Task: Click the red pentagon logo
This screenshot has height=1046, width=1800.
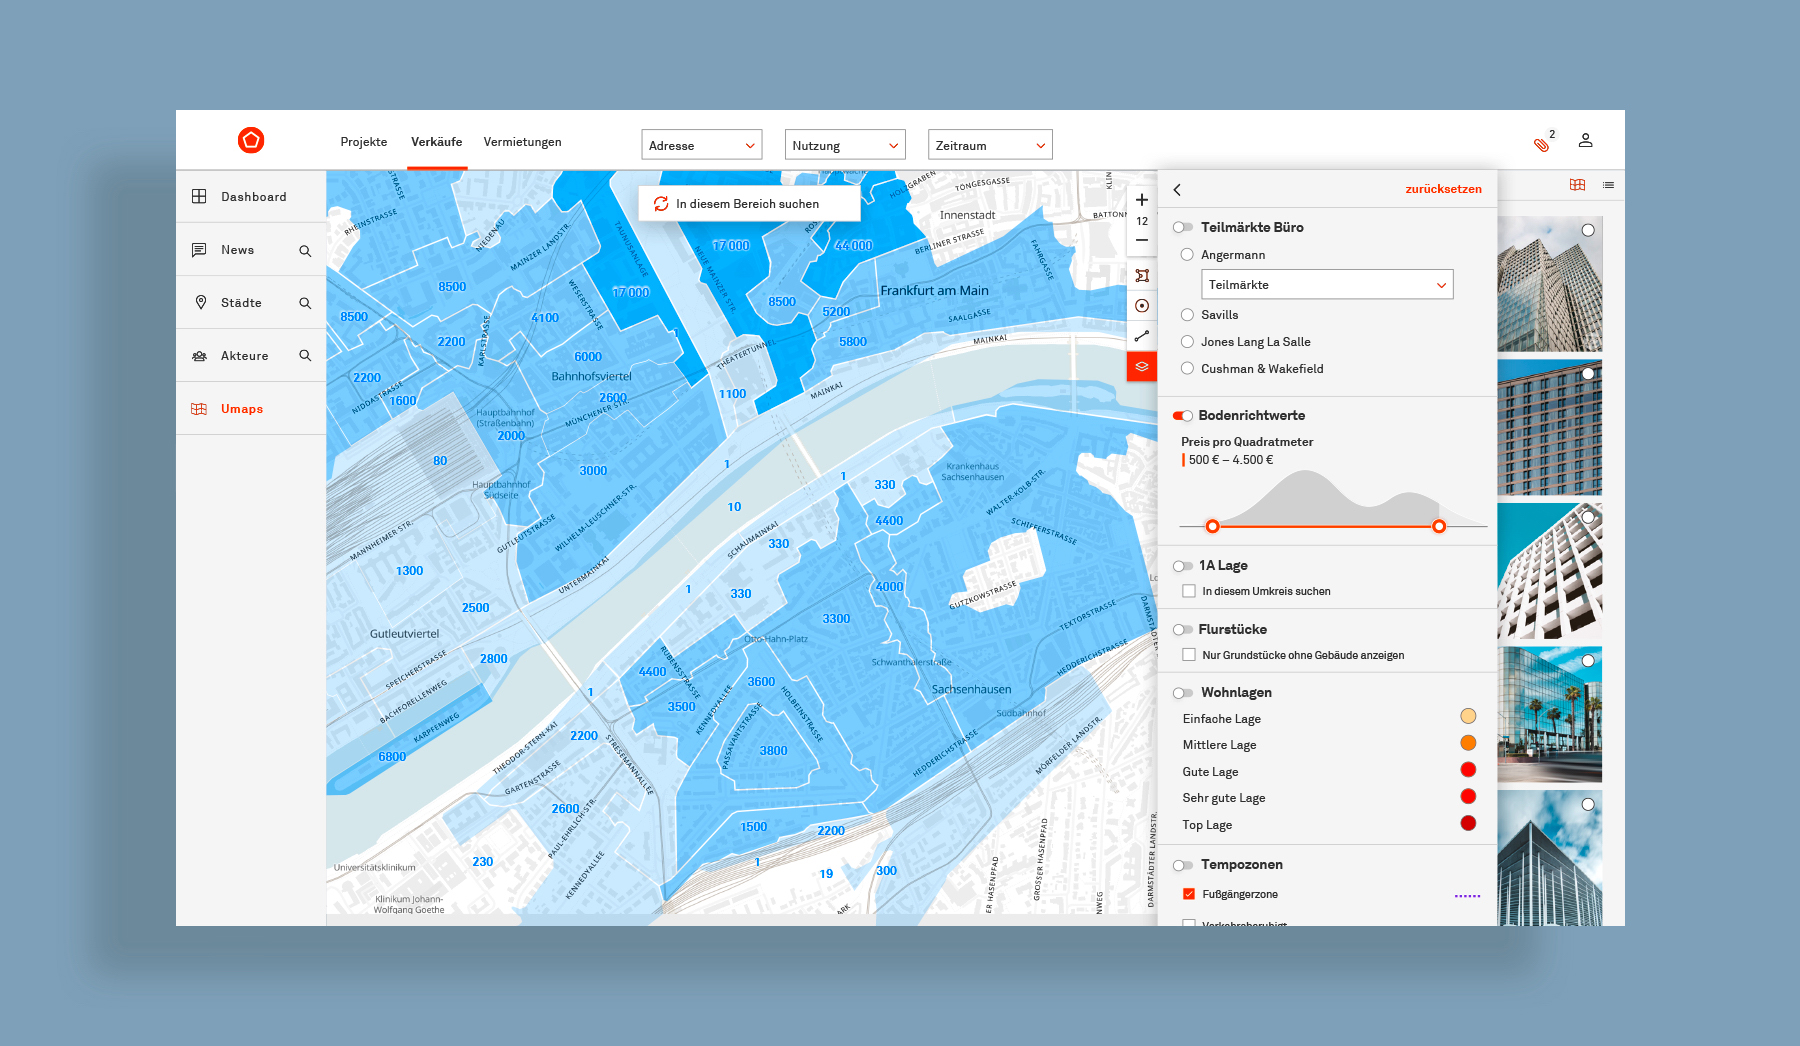Action: [x=251, y=140]
